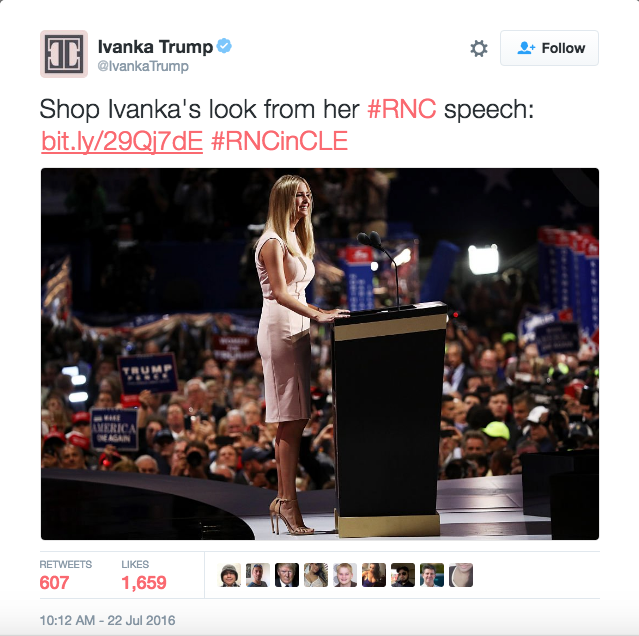Viewport: 639px width, 636px height.
Task: Open the Ivanka Trump display name
Action: (155, 46)
